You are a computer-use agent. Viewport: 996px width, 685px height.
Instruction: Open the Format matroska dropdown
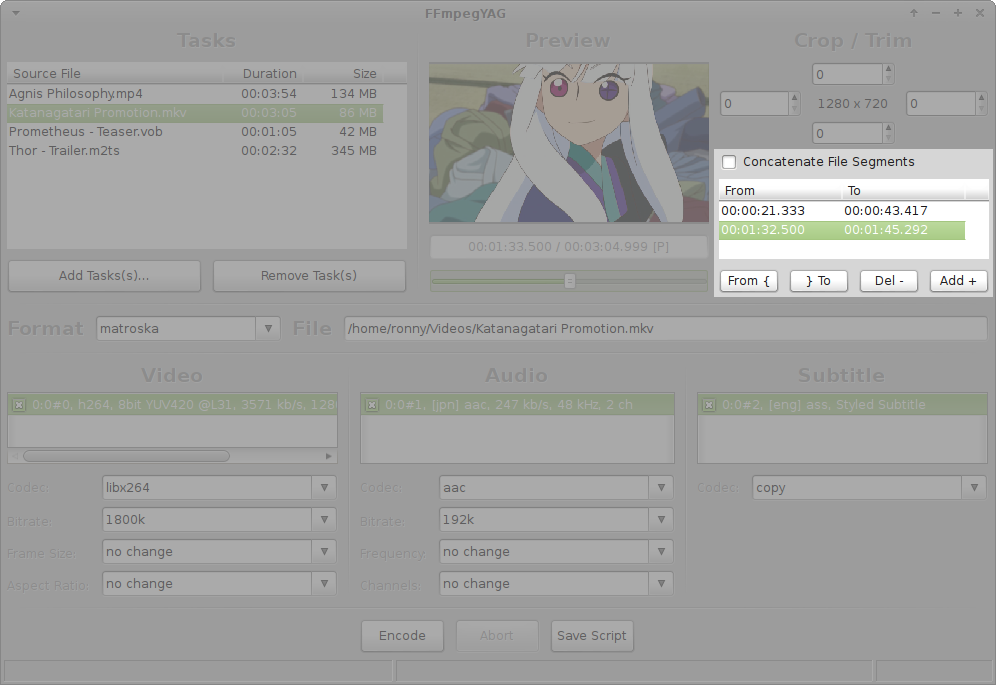[268, 329]
